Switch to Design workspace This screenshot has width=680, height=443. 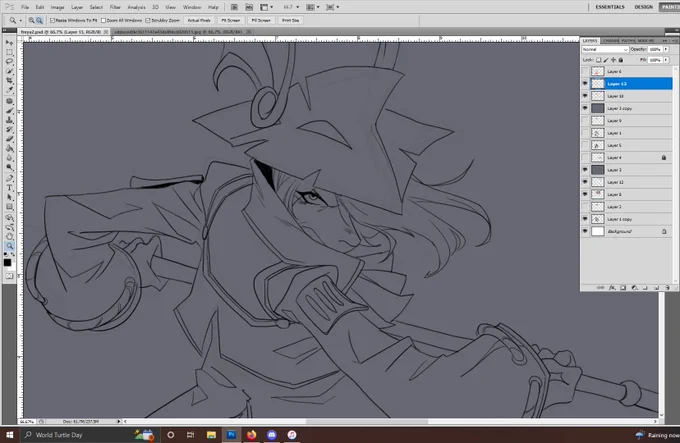pos(644,7)
